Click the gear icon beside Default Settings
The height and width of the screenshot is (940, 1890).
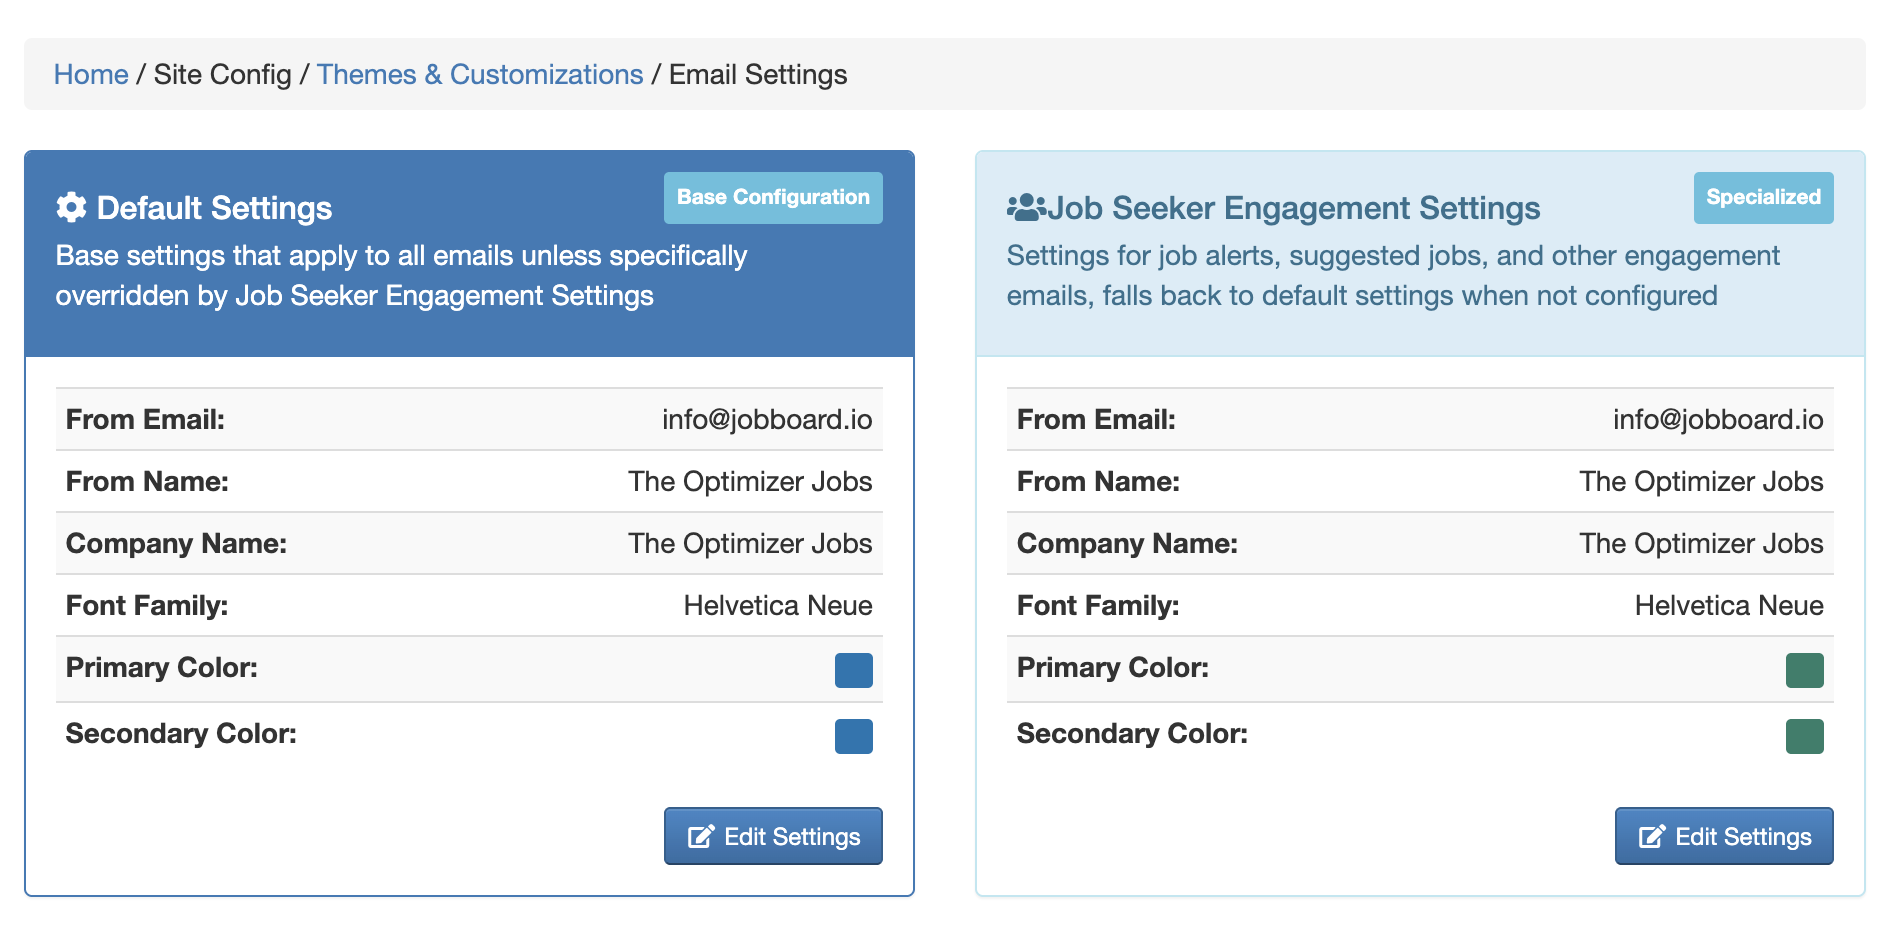click(x=71, y=208)
